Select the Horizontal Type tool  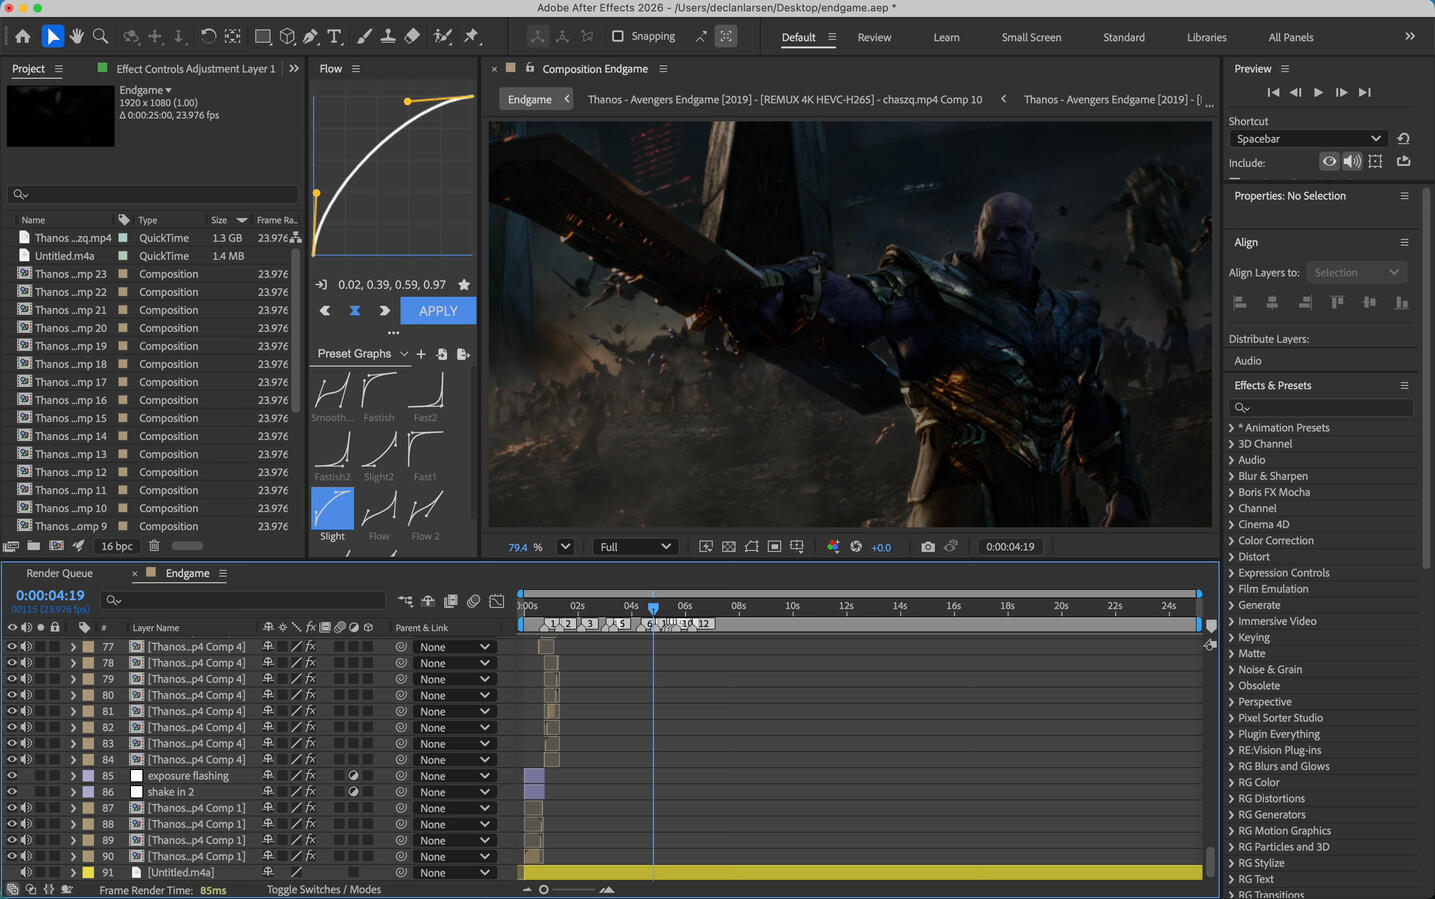(x=335, y=37)
